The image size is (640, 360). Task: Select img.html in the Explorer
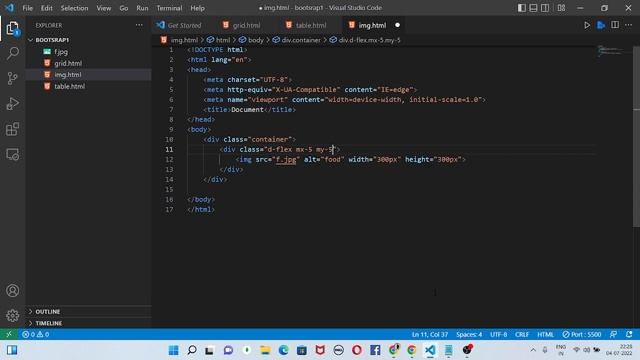(68, 75)
